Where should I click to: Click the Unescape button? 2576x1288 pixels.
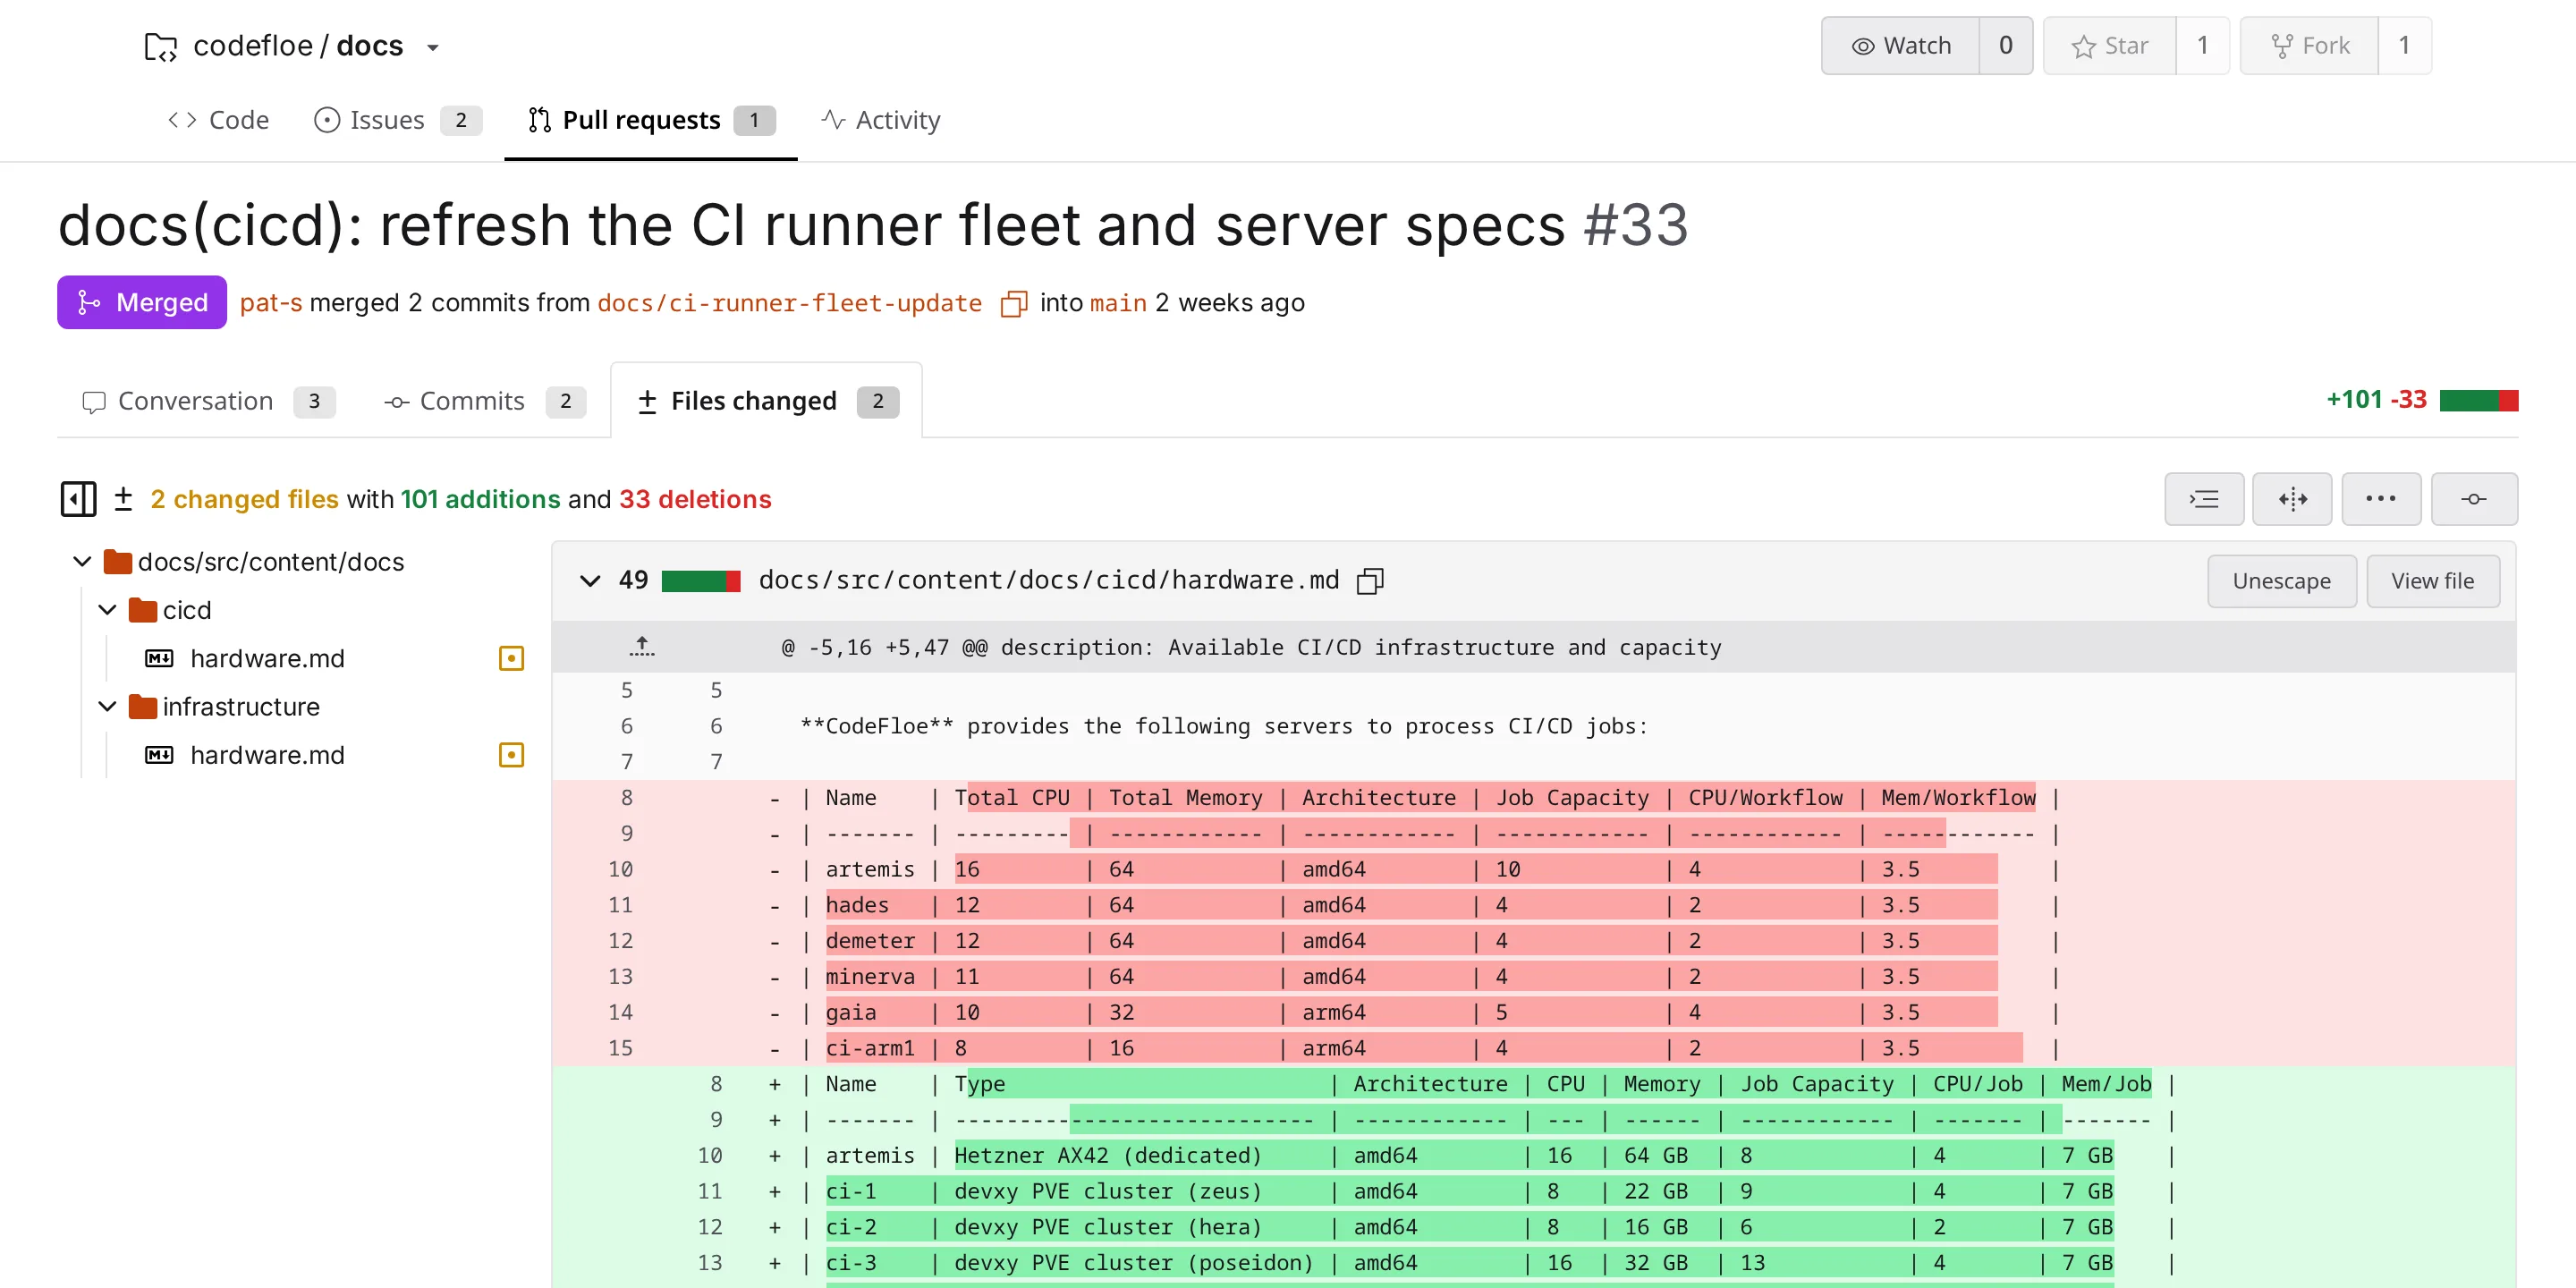pyautogui.click(x=2281, y=581)
